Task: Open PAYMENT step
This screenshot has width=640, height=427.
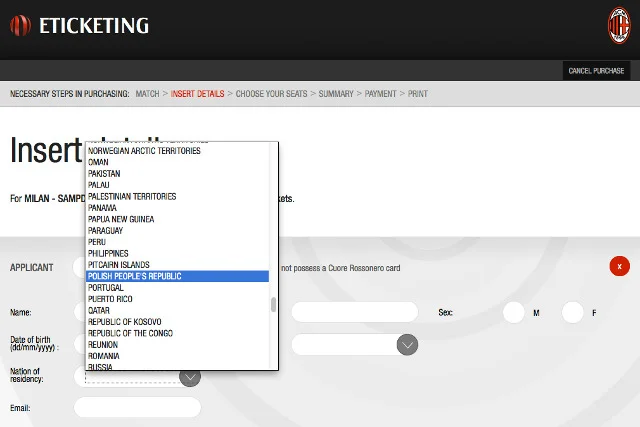Action: [380, 94]
